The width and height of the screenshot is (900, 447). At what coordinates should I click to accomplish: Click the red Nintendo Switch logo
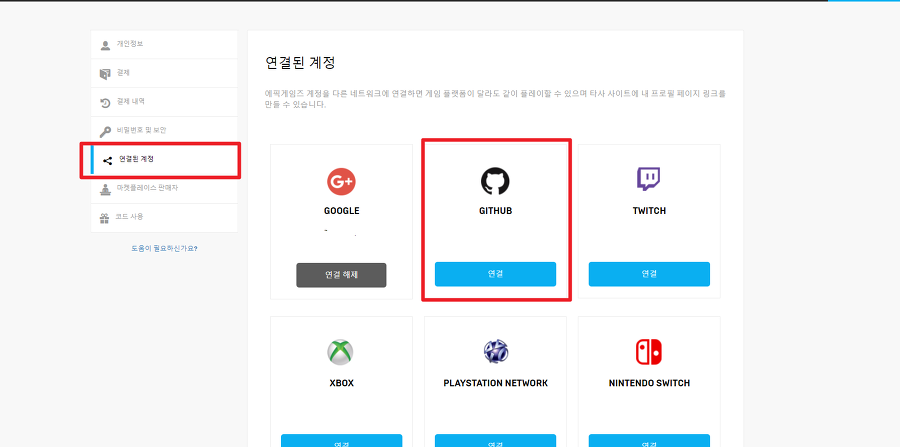click(649, 352)
